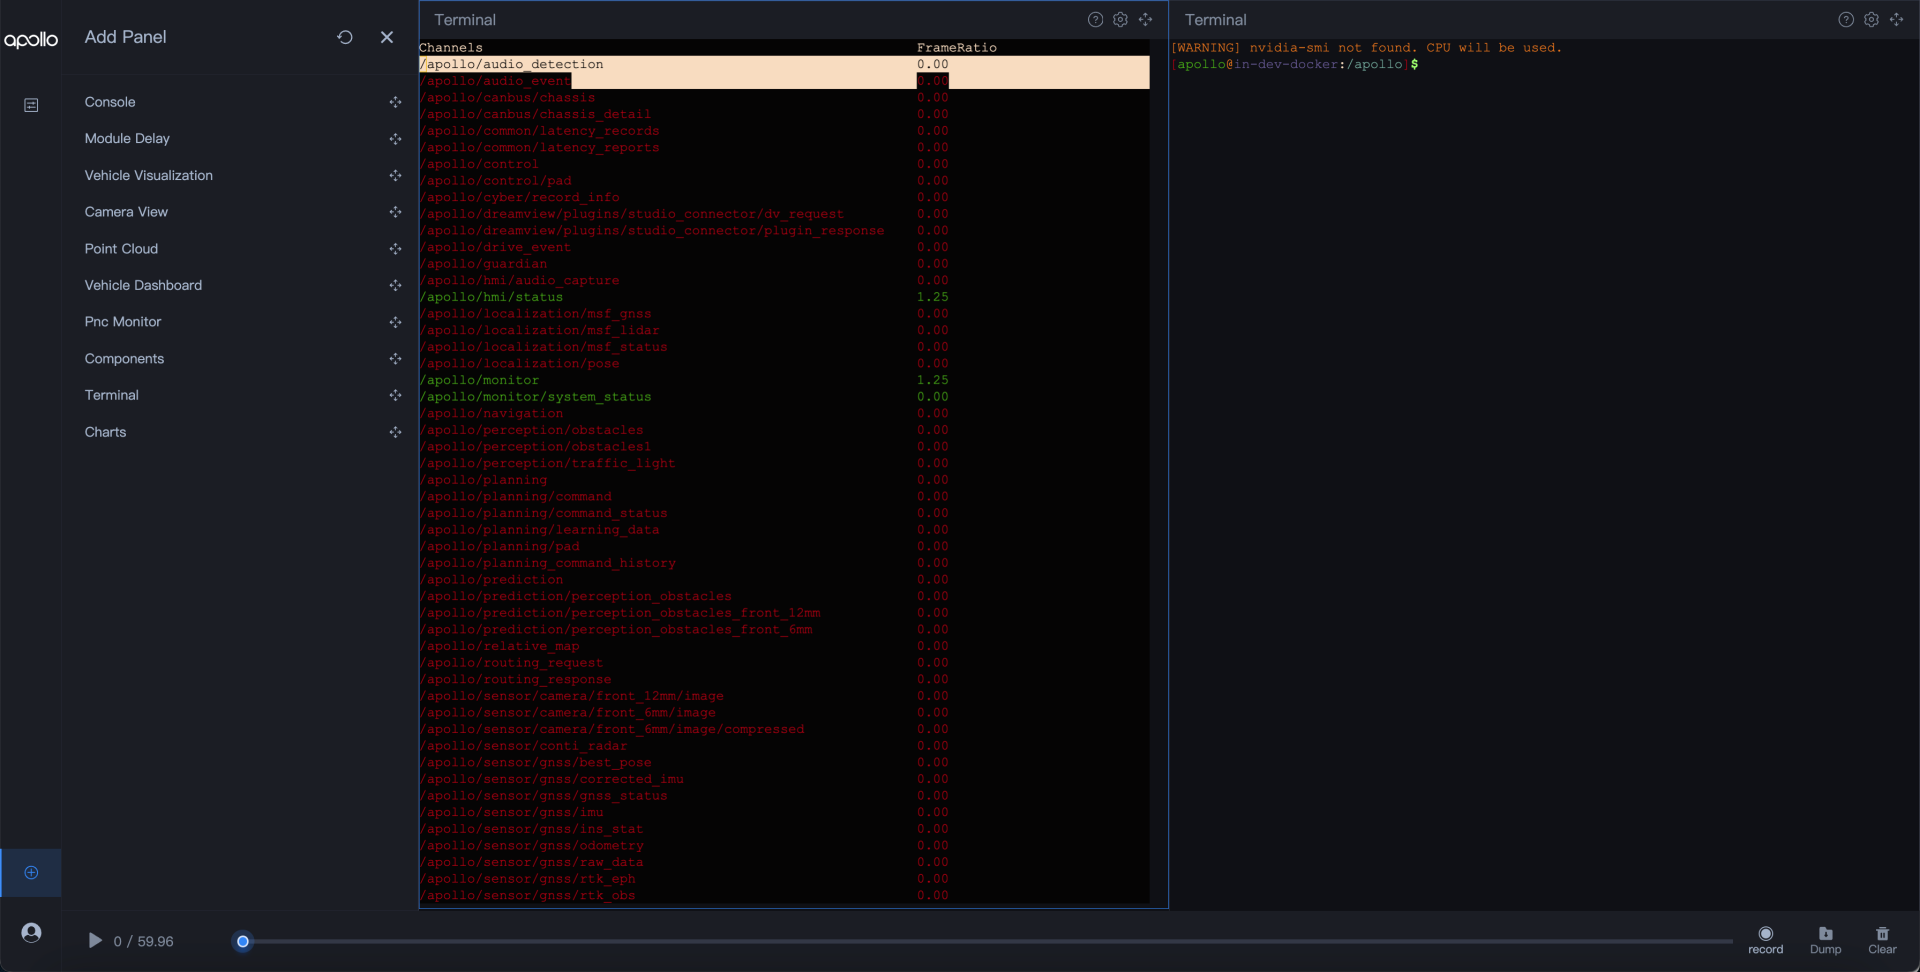Click the Clear button
Image resolution: width=1920 pixels, height=972 pixels.
[1882, 939]
